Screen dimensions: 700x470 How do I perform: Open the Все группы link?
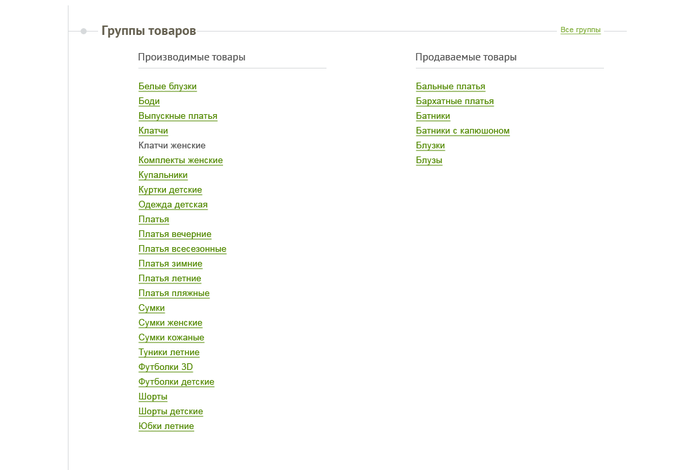coord(580,30)
